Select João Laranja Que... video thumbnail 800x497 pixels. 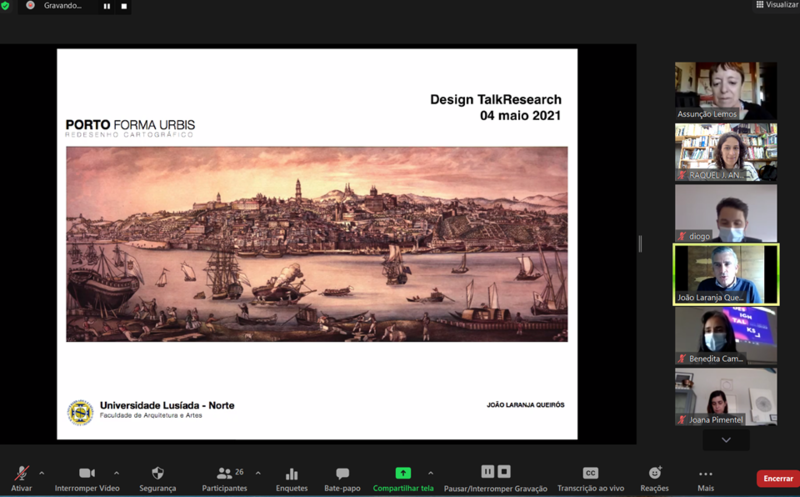726,275
